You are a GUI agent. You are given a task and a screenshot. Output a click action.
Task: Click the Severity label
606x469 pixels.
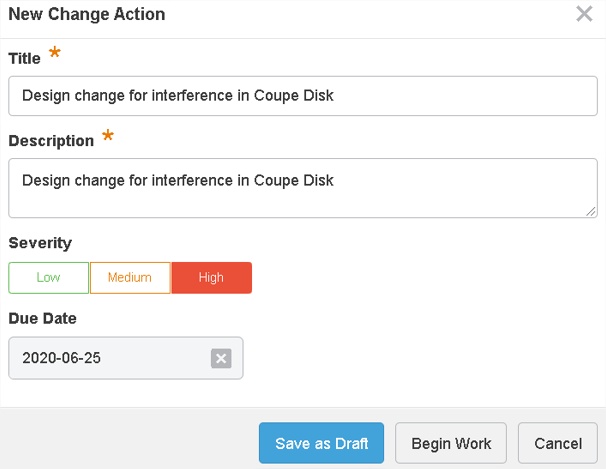[40, 243]
